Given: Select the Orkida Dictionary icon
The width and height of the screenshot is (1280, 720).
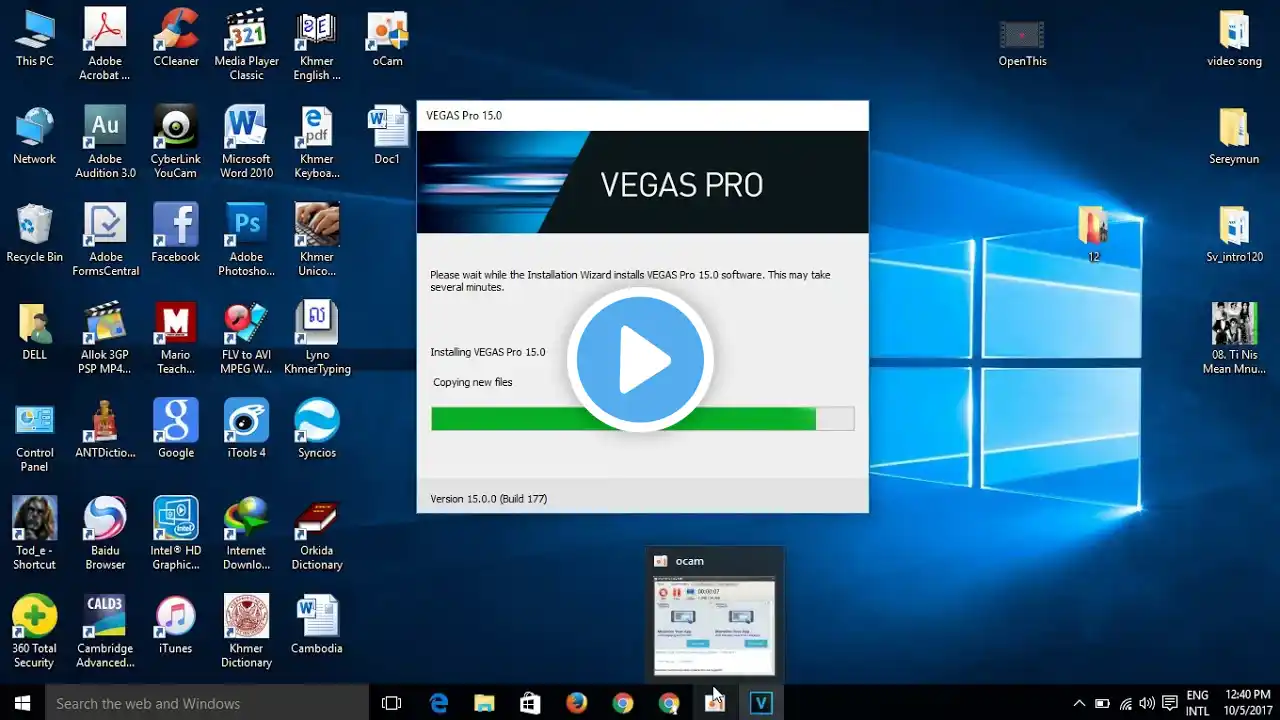Looking at the screenshot, I should 317,535.
